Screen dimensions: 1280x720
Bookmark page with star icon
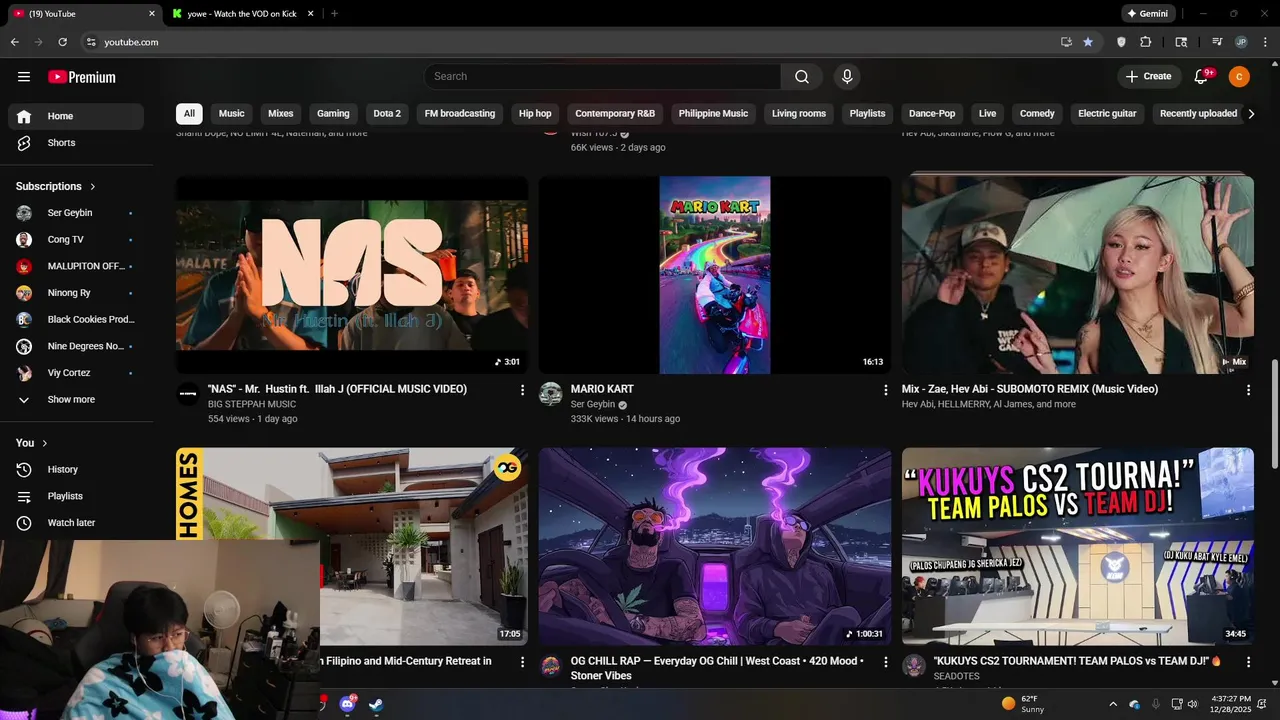pos(1088,42)
